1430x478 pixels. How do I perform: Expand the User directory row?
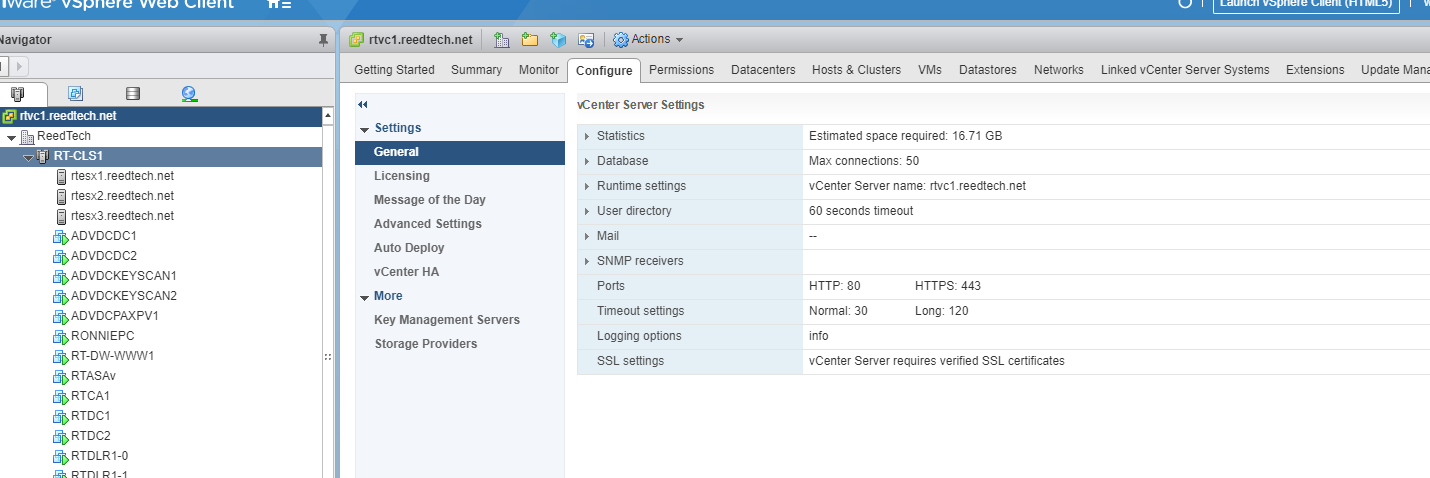coord(587,211)
